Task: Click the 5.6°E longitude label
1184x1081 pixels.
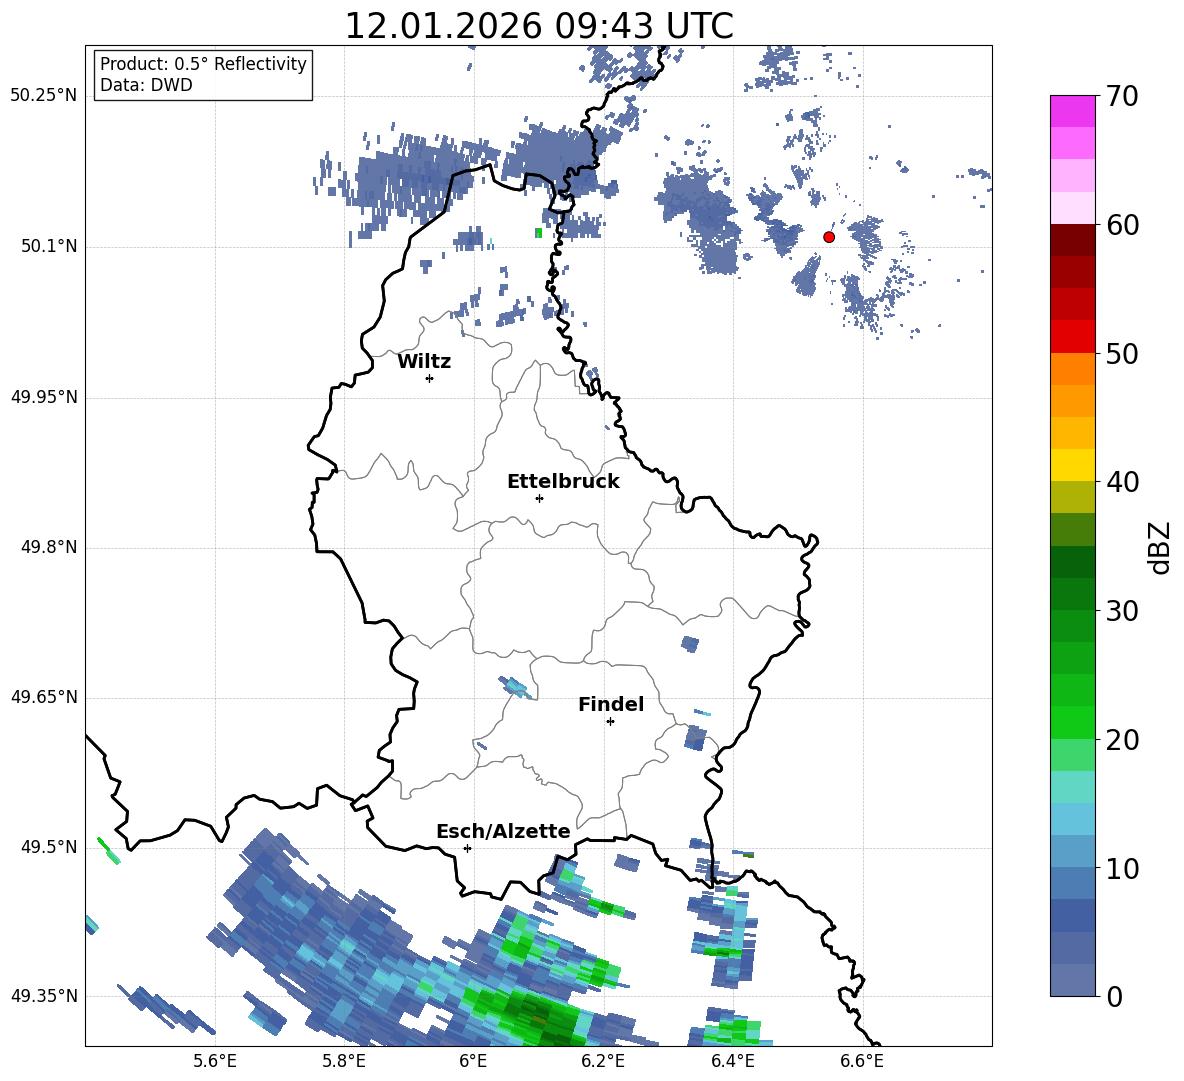Action: tap(215, 1061)
